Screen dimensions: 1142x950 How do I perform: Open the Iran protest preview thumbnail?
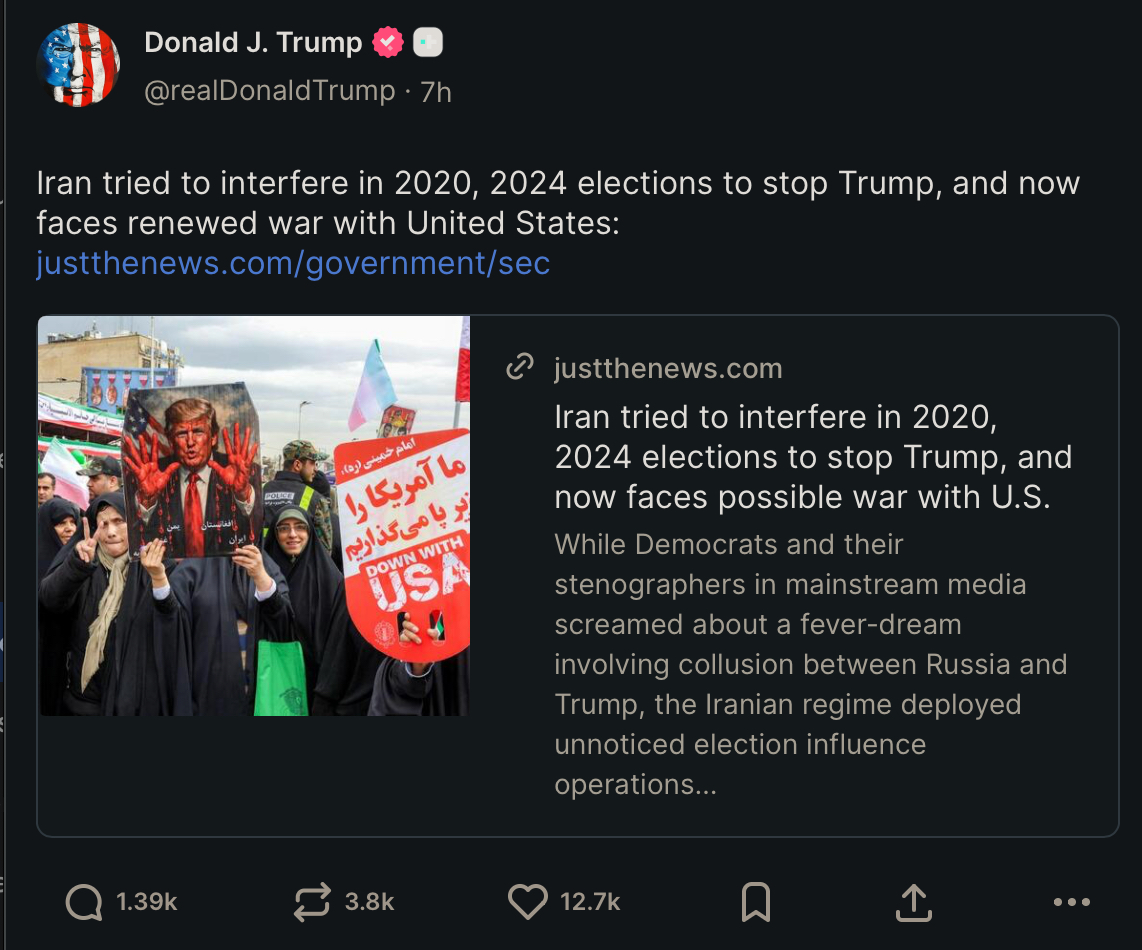(254, 516)
